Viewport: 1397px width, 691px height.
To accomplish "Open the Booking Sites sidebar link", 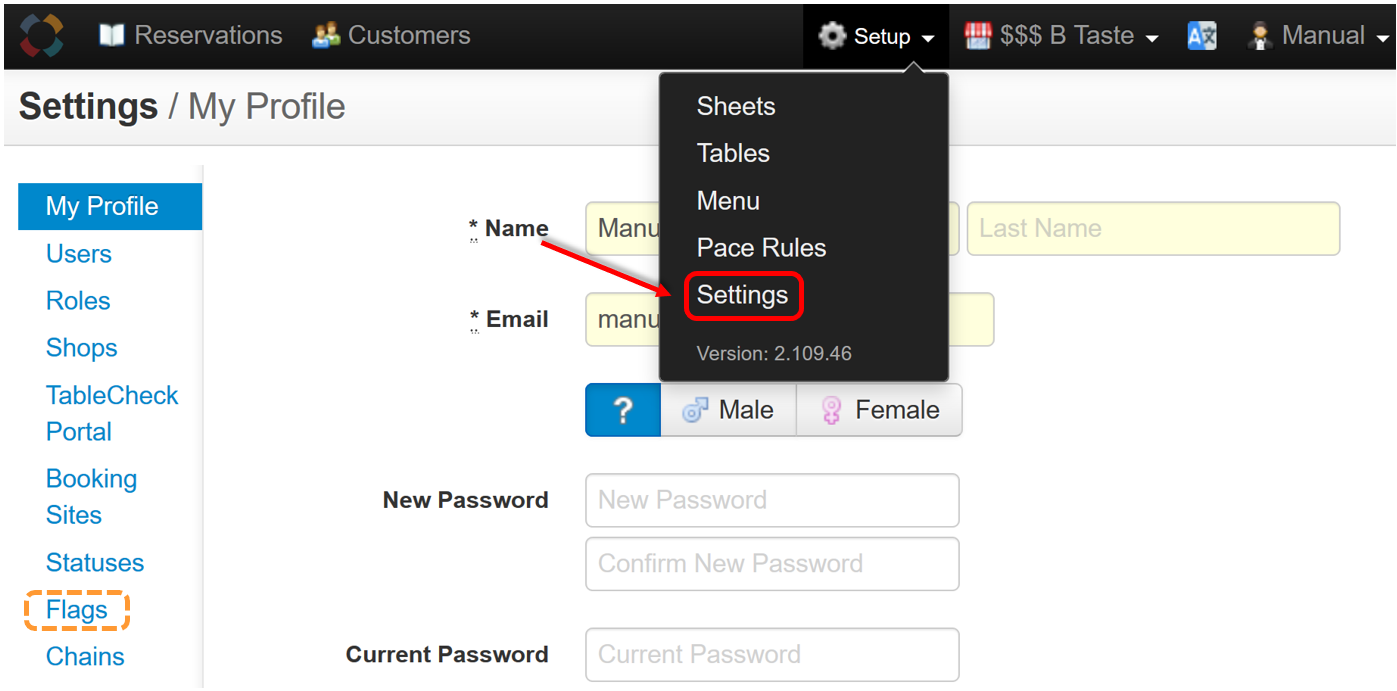I will click(91, 497).
